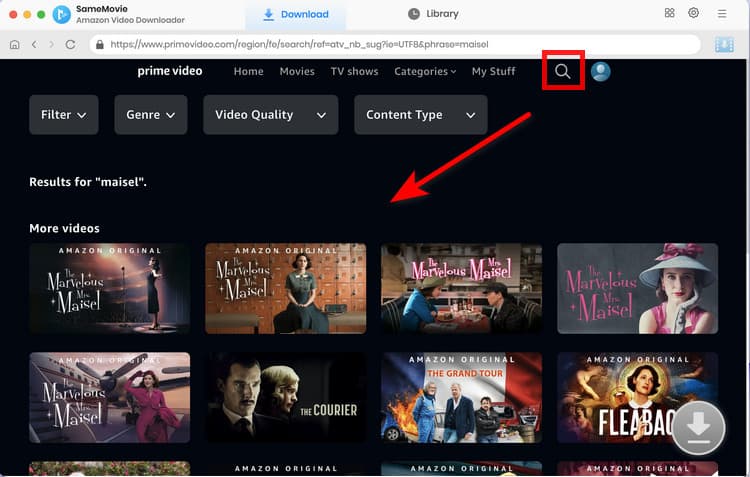Screen dimensions: 750x477
Task: Click the "More videos" heading
Action: 65,228
